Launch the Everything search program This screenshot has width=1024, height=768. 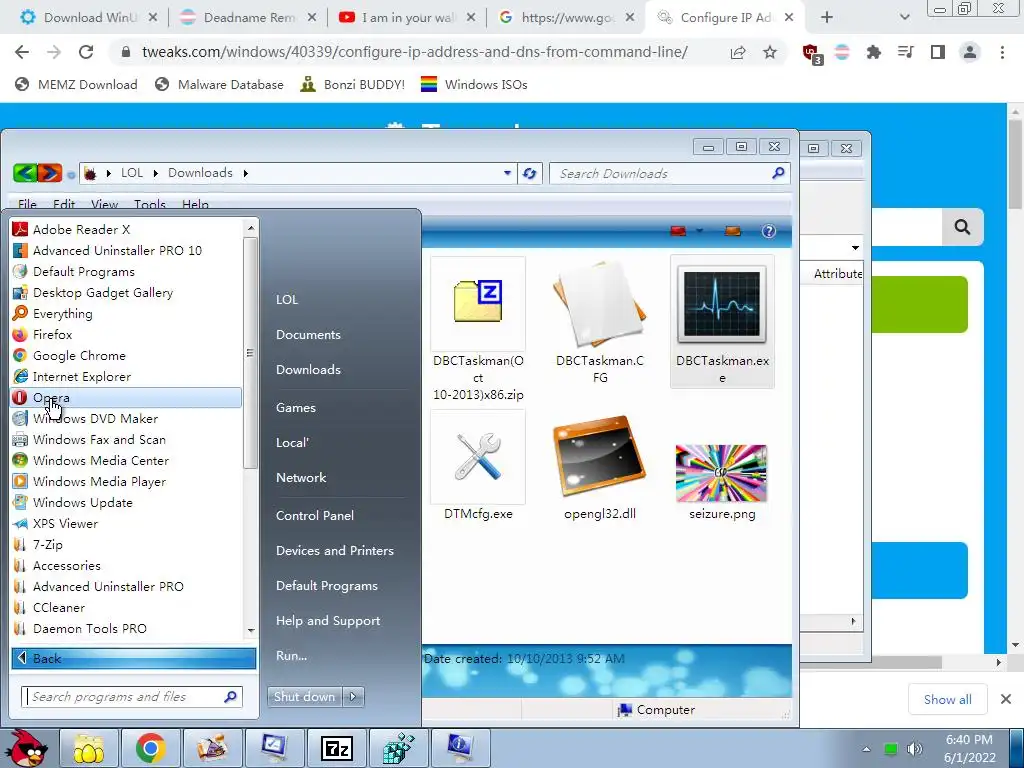[126, 313]
